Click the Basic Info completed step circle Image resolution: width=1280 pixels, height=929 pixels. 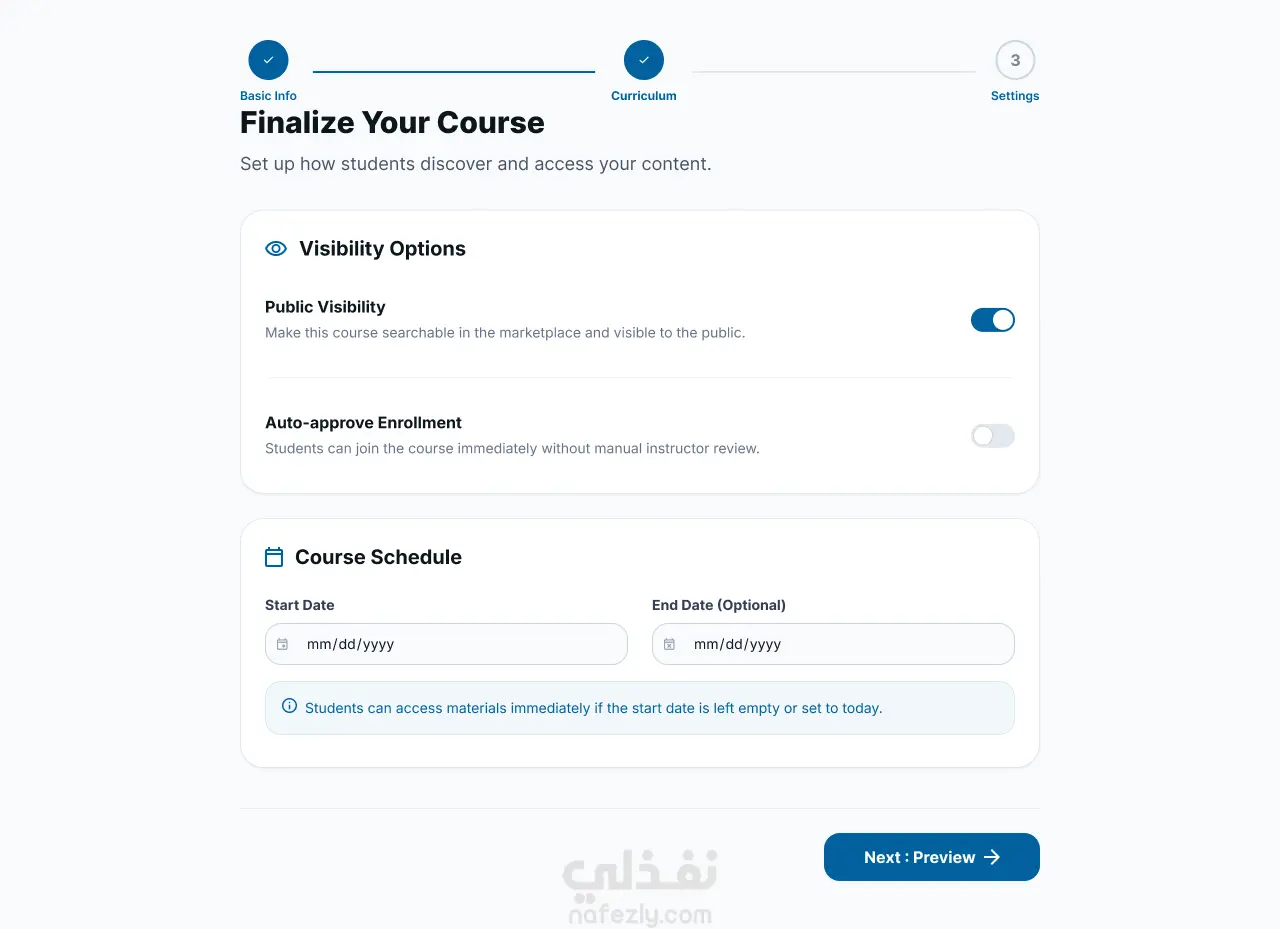point(268,60)
